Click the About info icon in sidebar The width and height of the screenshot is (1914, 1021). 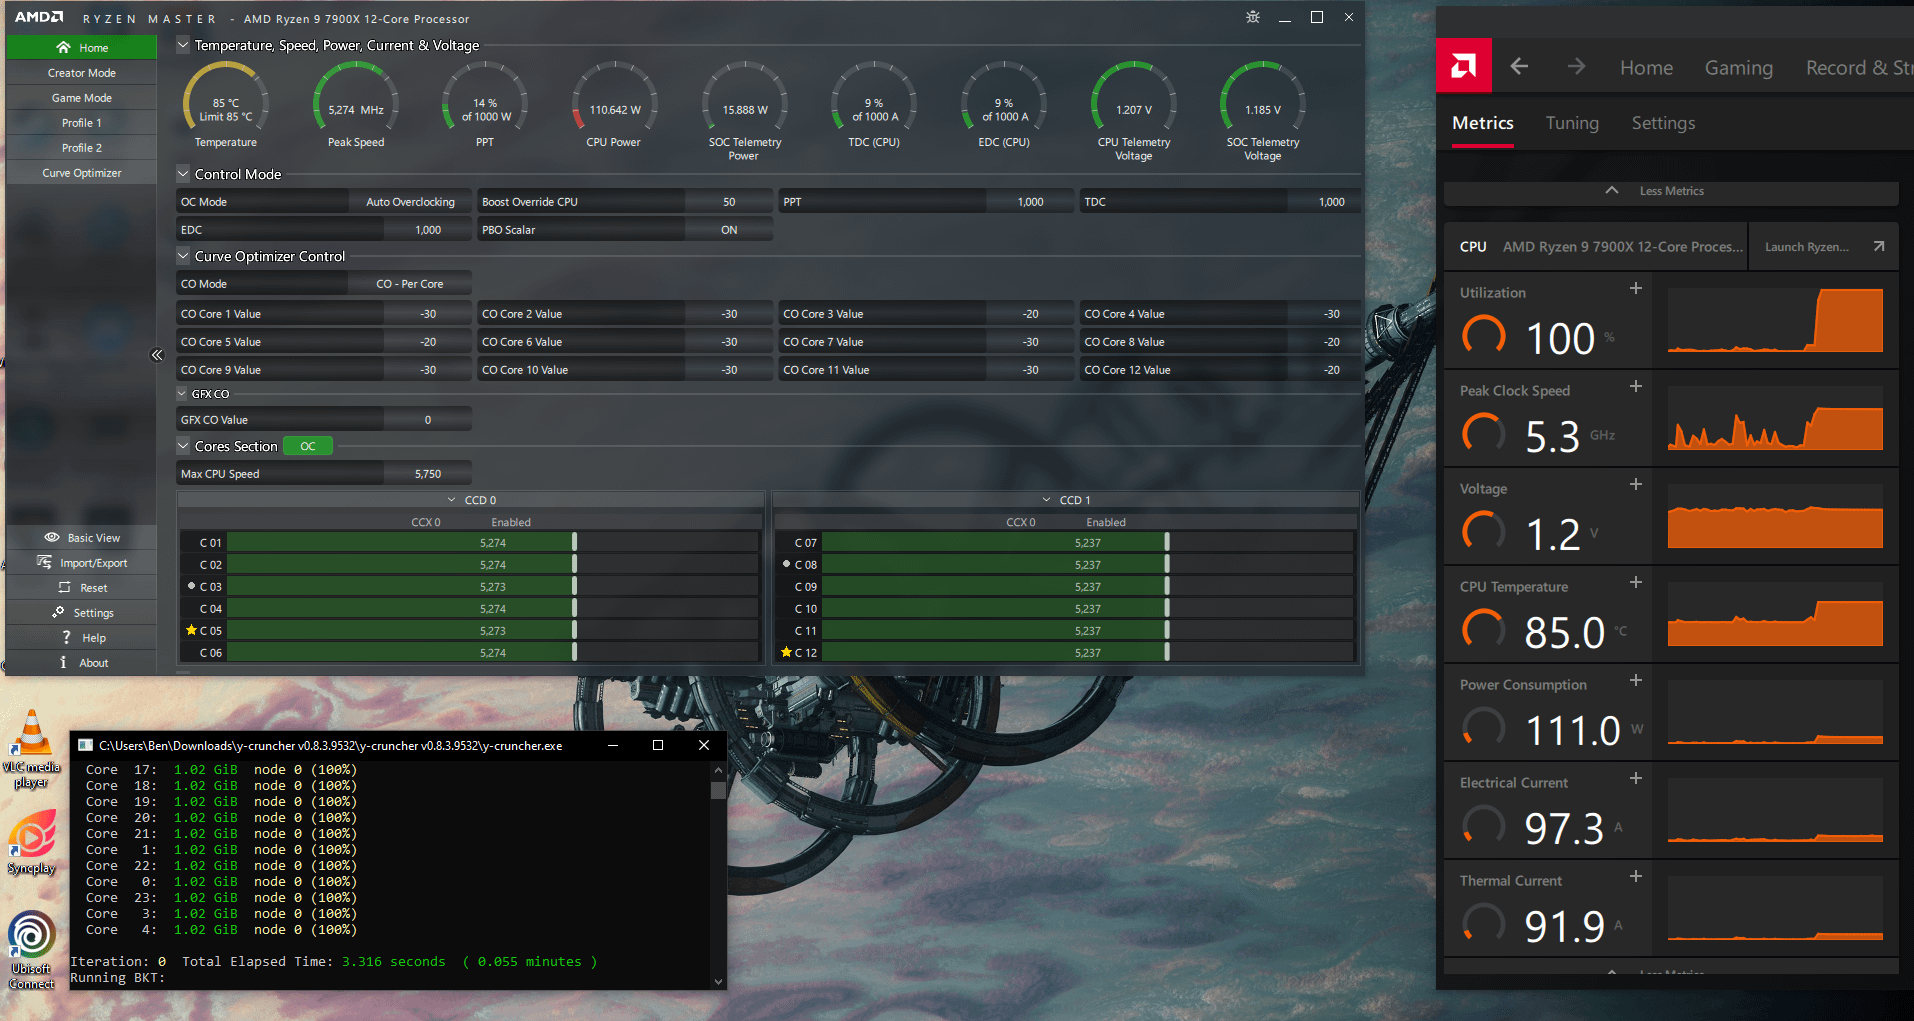tap(63, 662)
